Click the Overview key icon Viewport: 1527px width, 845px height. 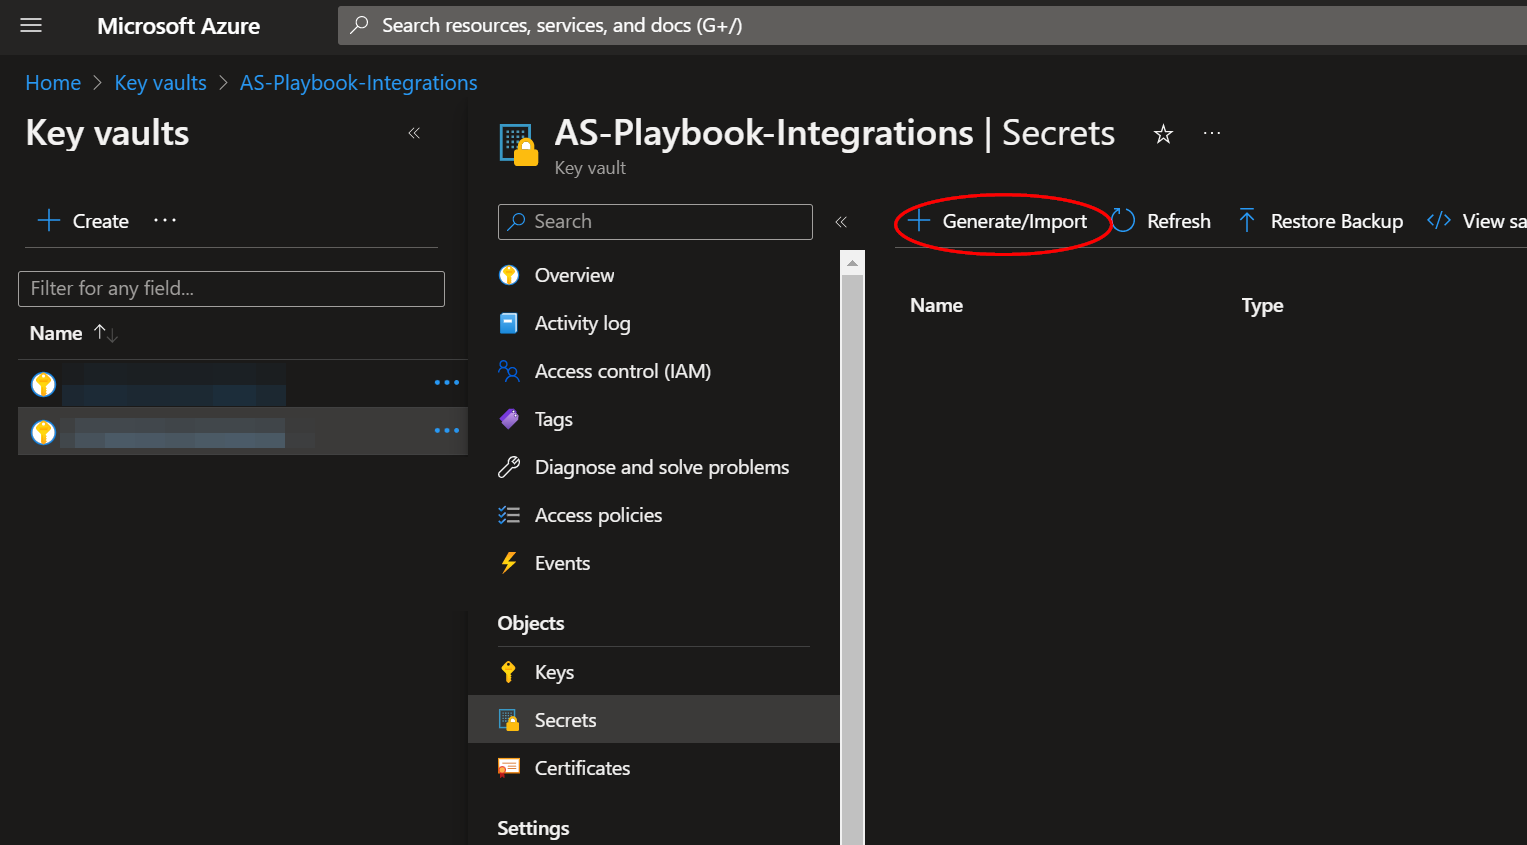509,275
